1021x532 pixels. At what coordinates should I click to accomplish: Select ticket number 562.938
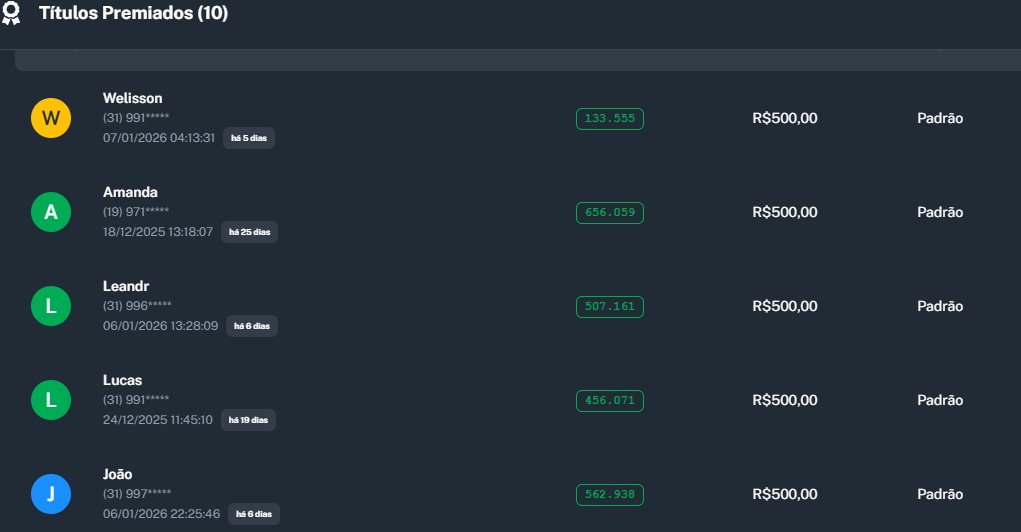[x=610, y=494]
